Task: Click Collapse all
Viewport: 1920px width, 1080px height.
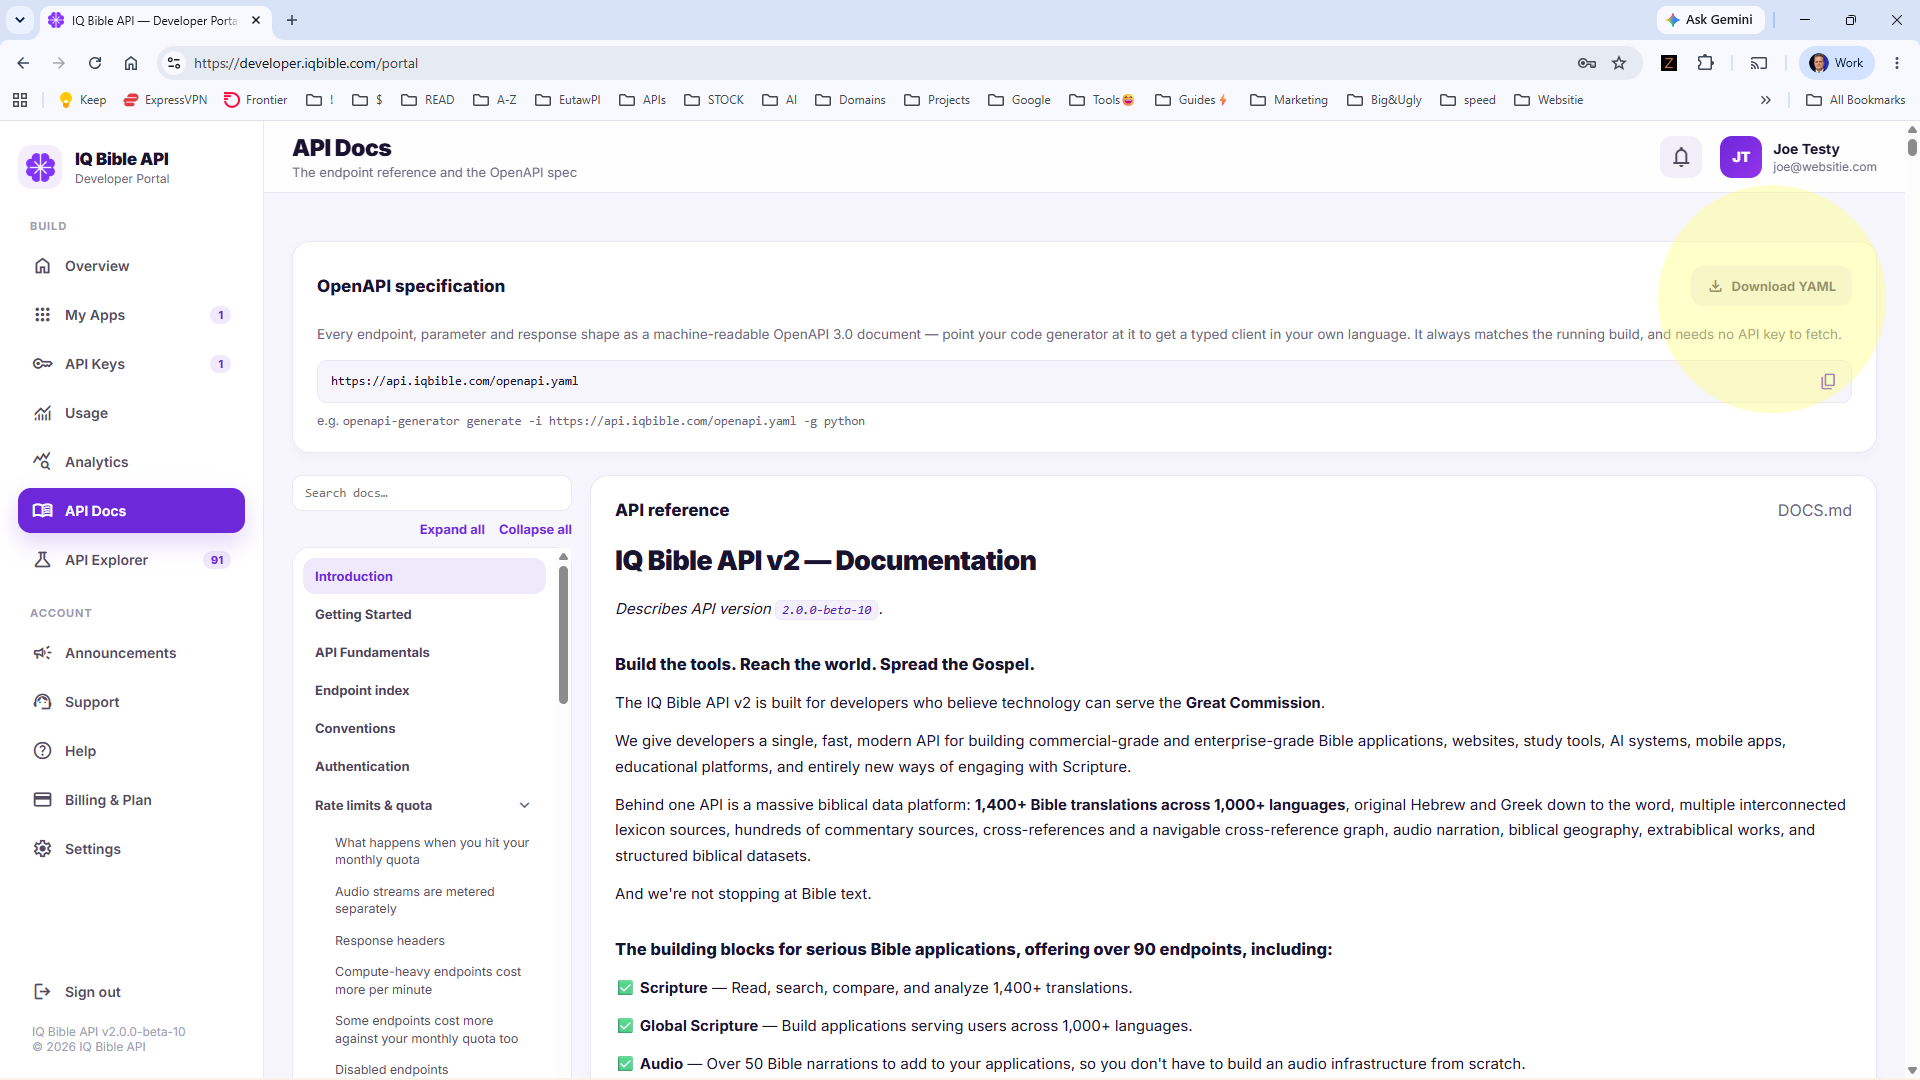Action: pos(535,530)
